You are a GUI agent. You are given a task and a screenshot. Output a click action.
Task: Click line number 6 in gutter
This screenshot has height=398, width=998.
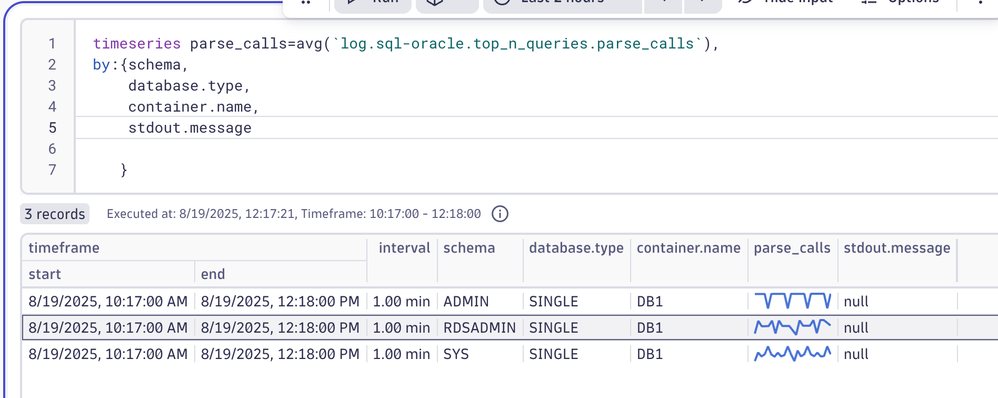coord(52,149)
